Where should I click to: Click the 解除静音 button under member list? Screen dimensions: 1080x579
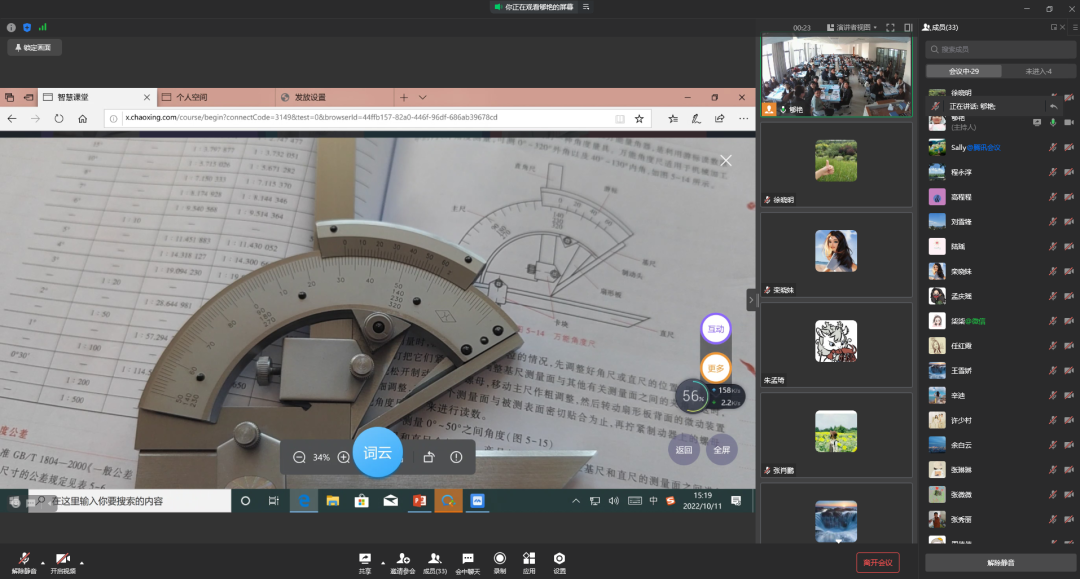(x=1001, y=562)
